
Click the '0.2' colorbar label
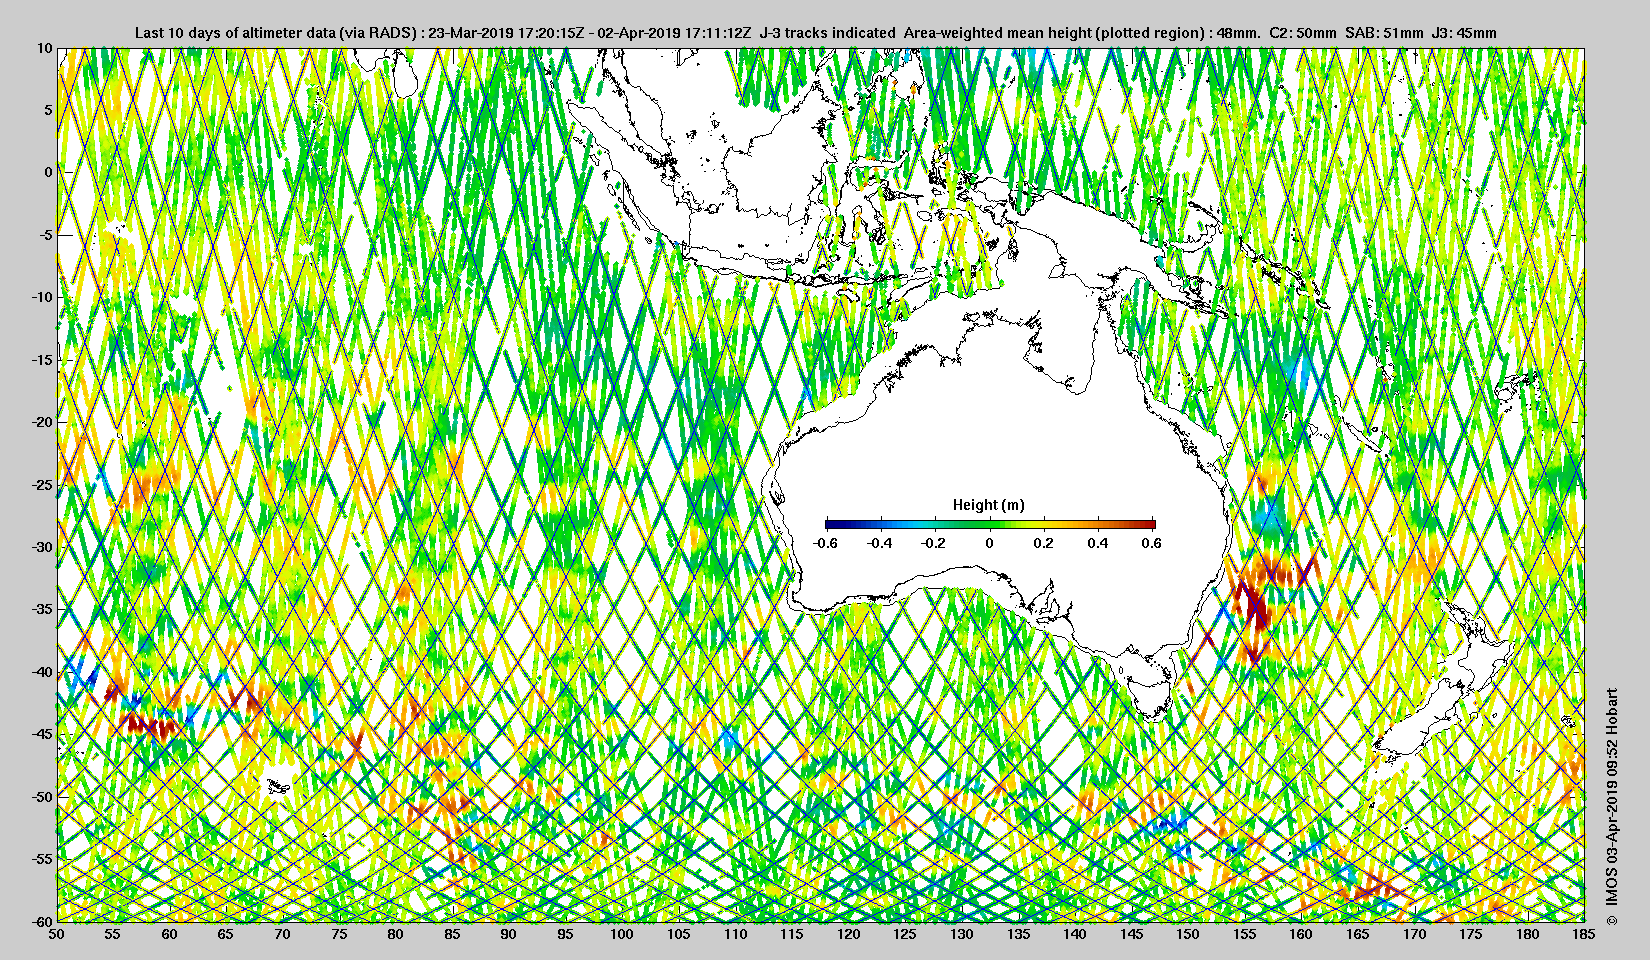[1043, 543]
